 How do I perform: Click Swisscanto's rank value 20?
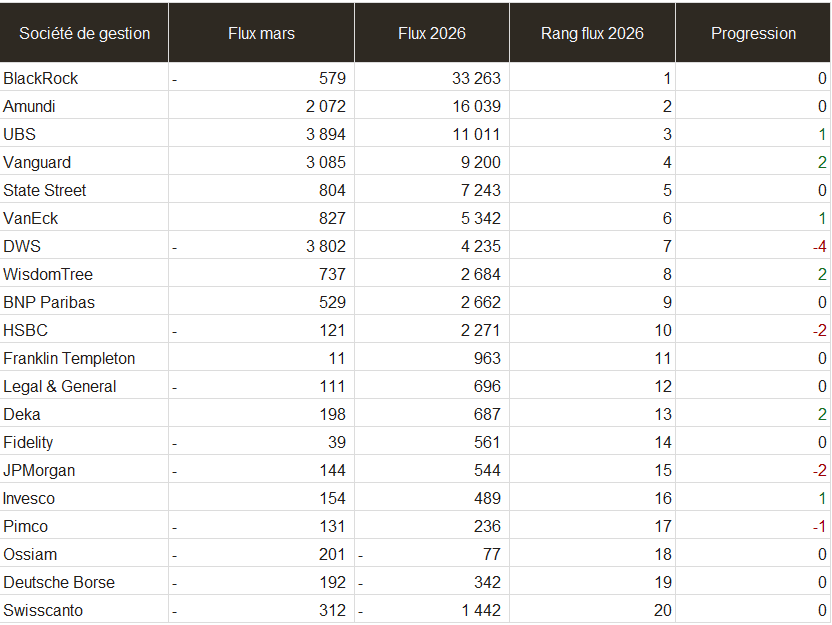[x=662, y=611]
